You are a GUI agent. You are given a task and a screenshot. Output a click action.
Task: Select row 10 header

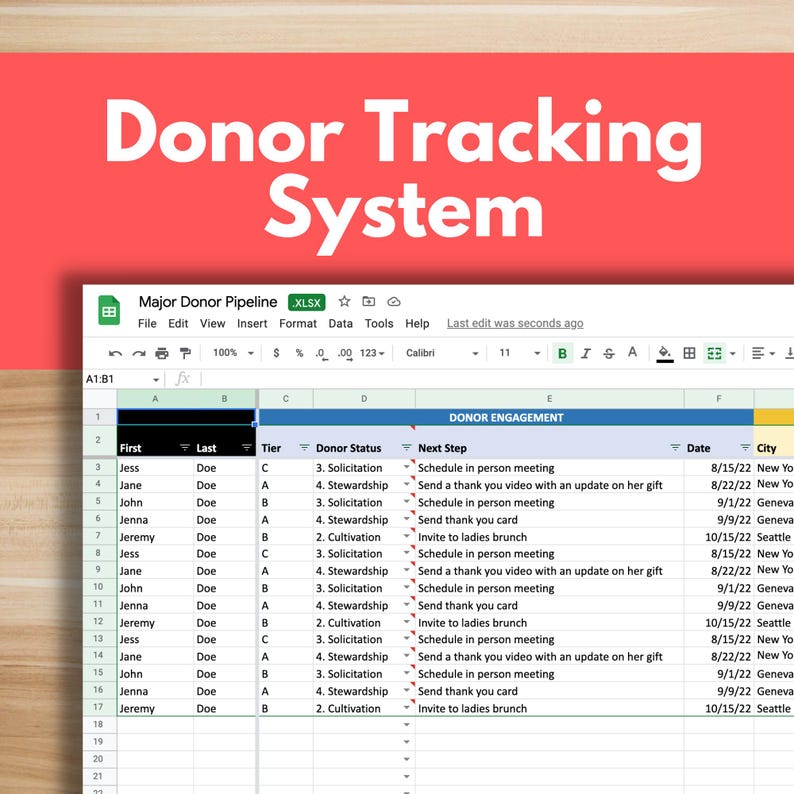(x=98, y=587)
